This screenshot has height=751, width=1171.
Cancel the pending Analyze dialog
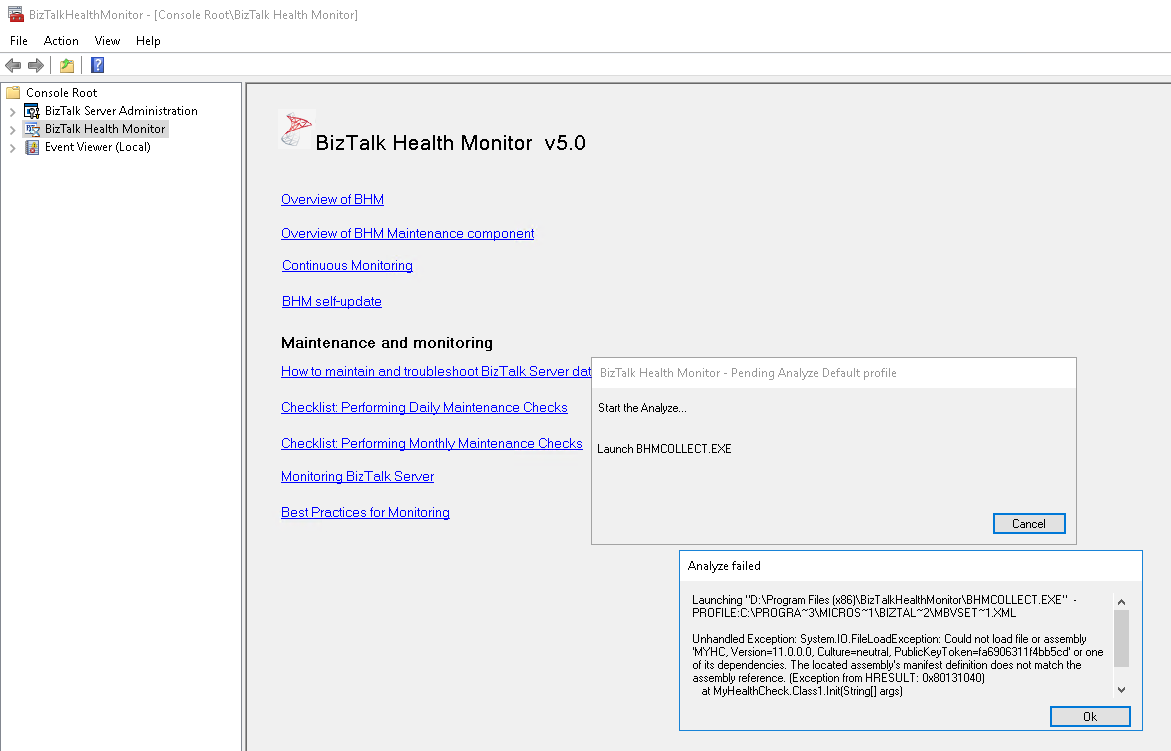point(1029,524)
